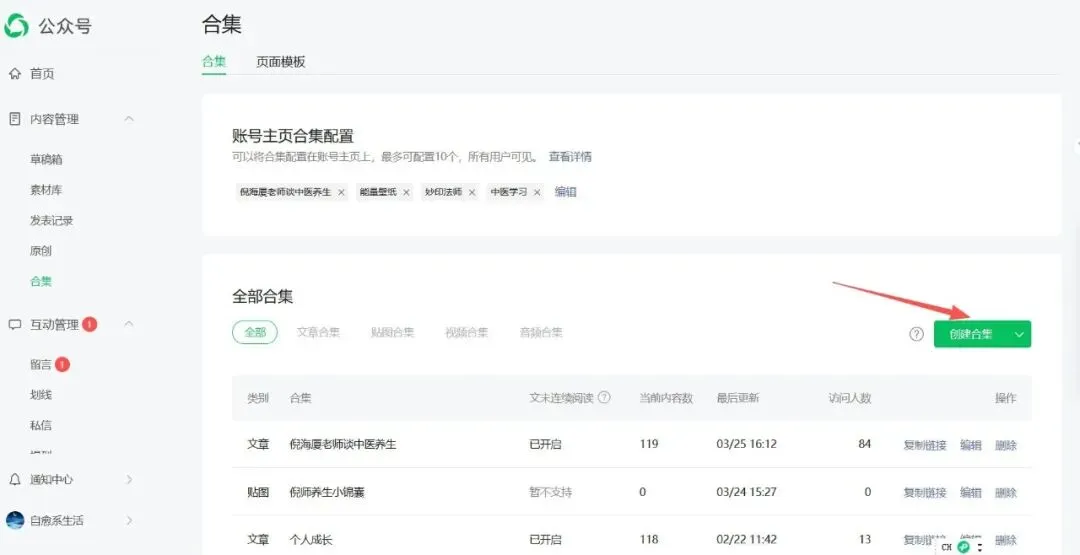Select the 贴图合集 filter
This screenshot has width=1080, height=555.
[393, 332]
